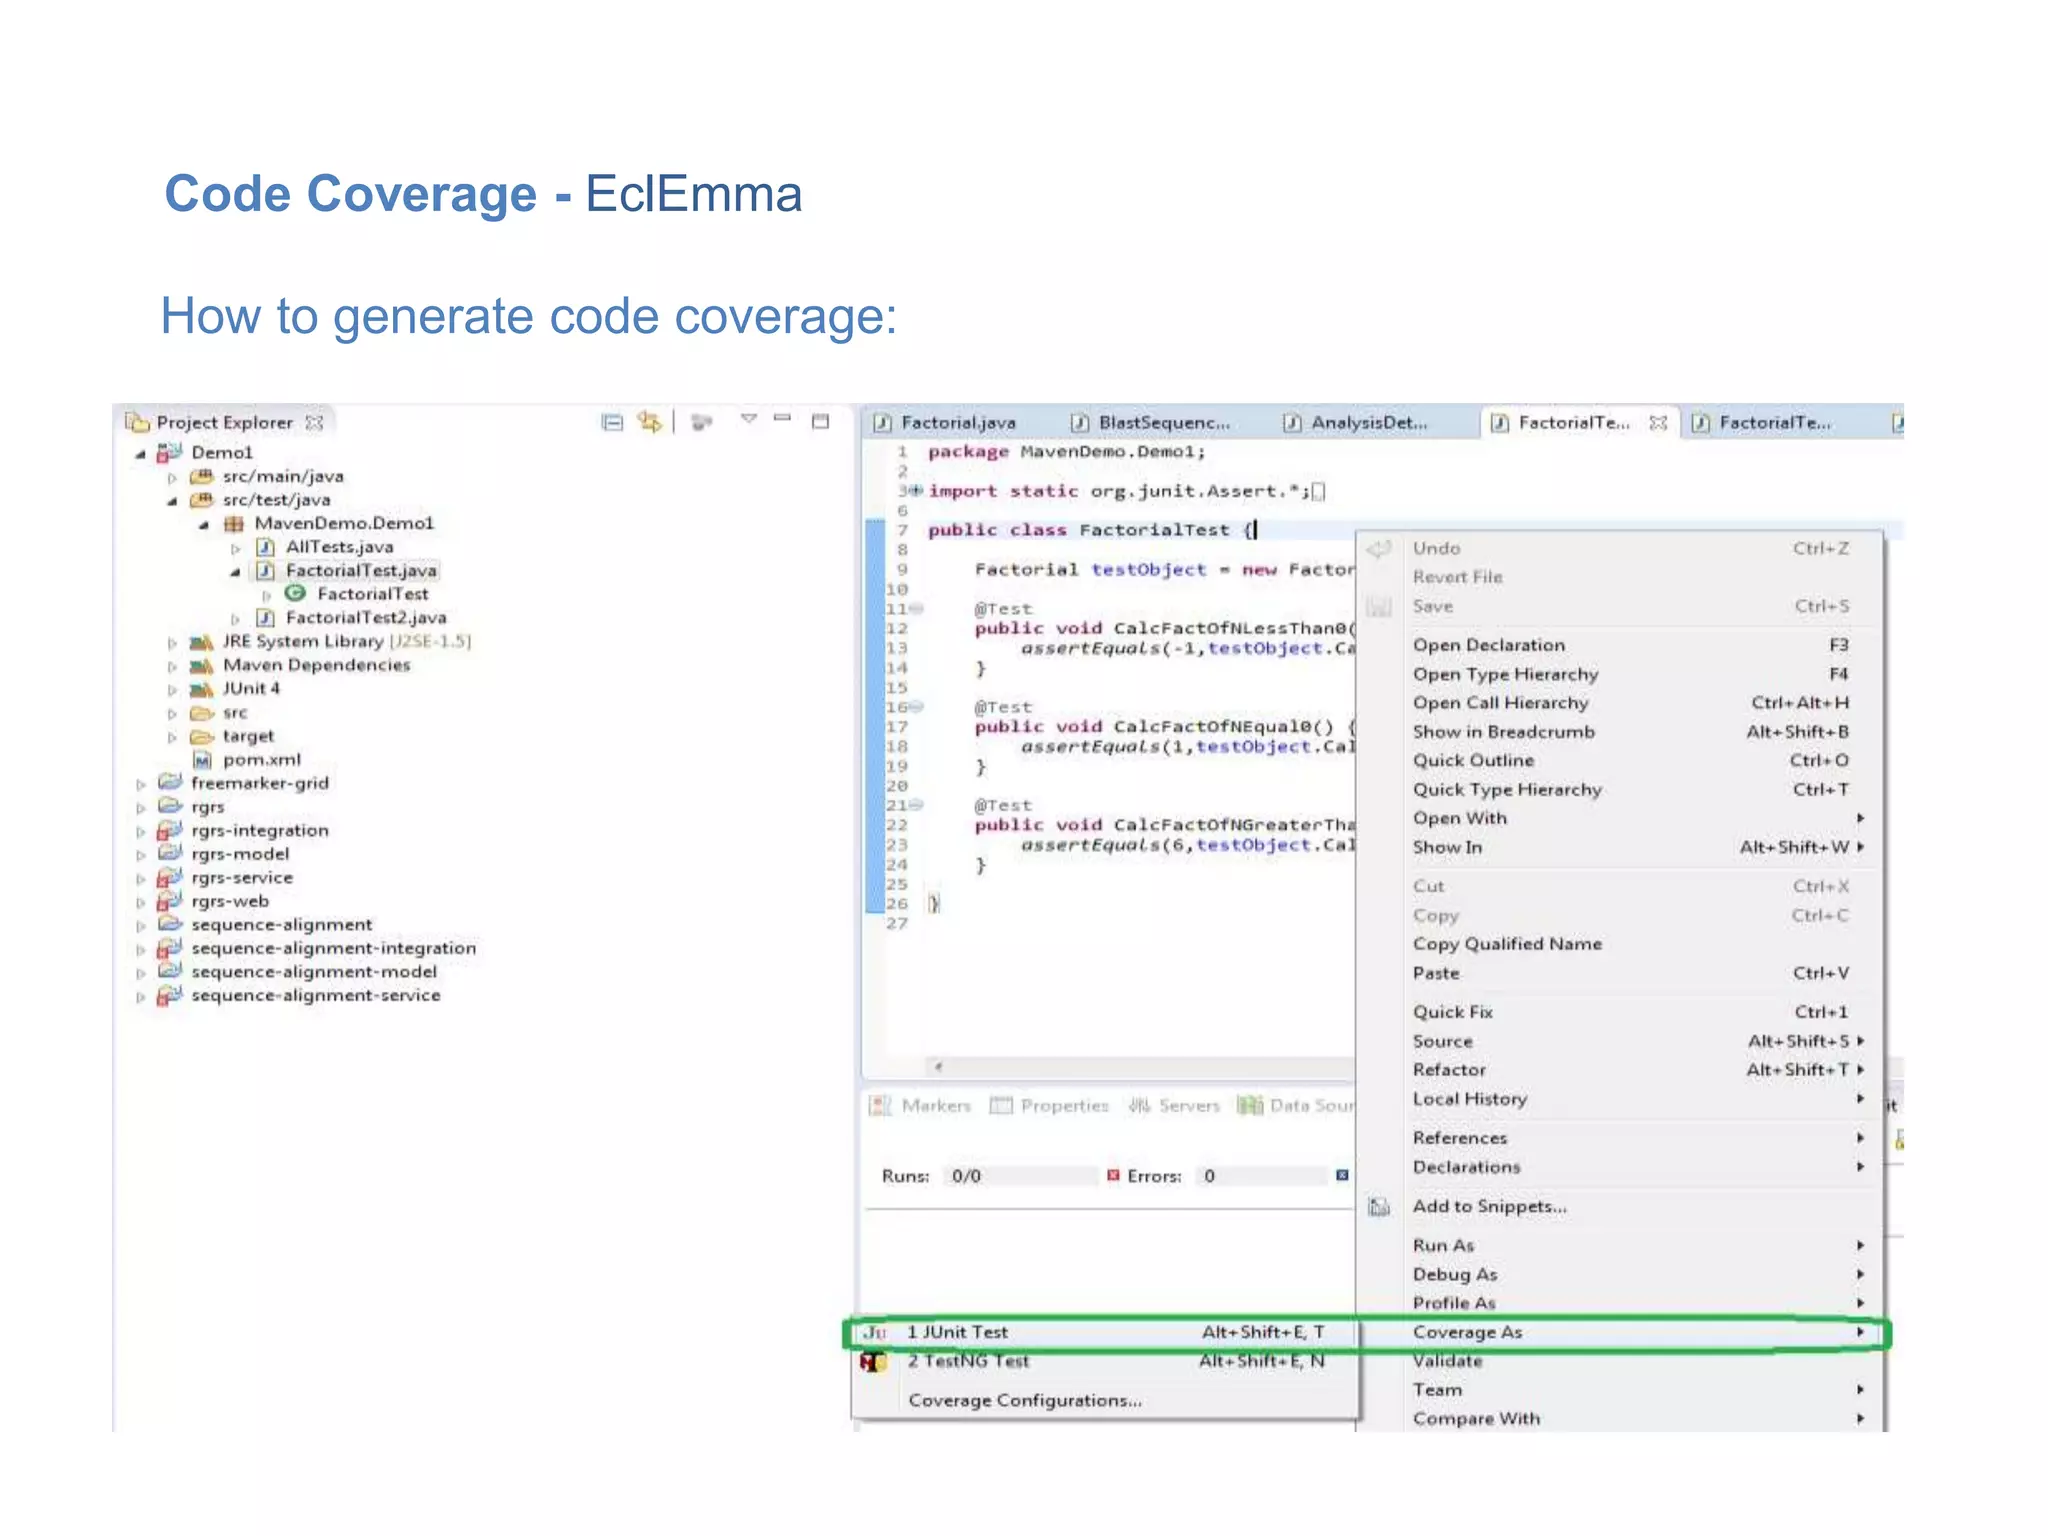Collapse method fold at line 16

pyautogui.click(x=916, y=707)
